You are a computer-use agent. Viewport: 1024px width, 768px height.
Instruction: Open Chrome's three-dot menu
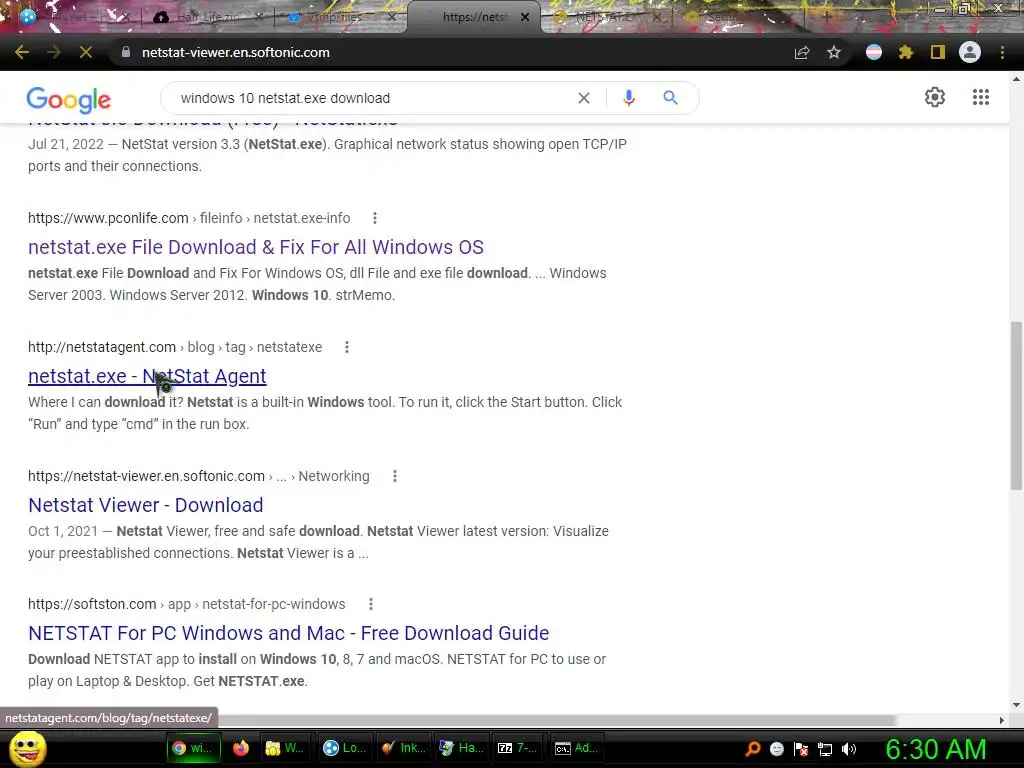(x=1002, y=52)
